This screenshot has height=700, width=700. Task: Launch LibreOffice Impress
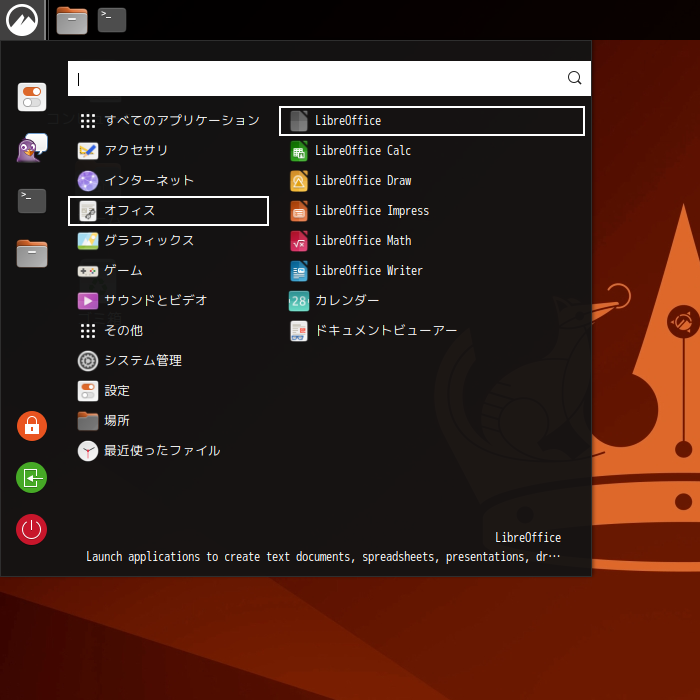coord(432,211)
